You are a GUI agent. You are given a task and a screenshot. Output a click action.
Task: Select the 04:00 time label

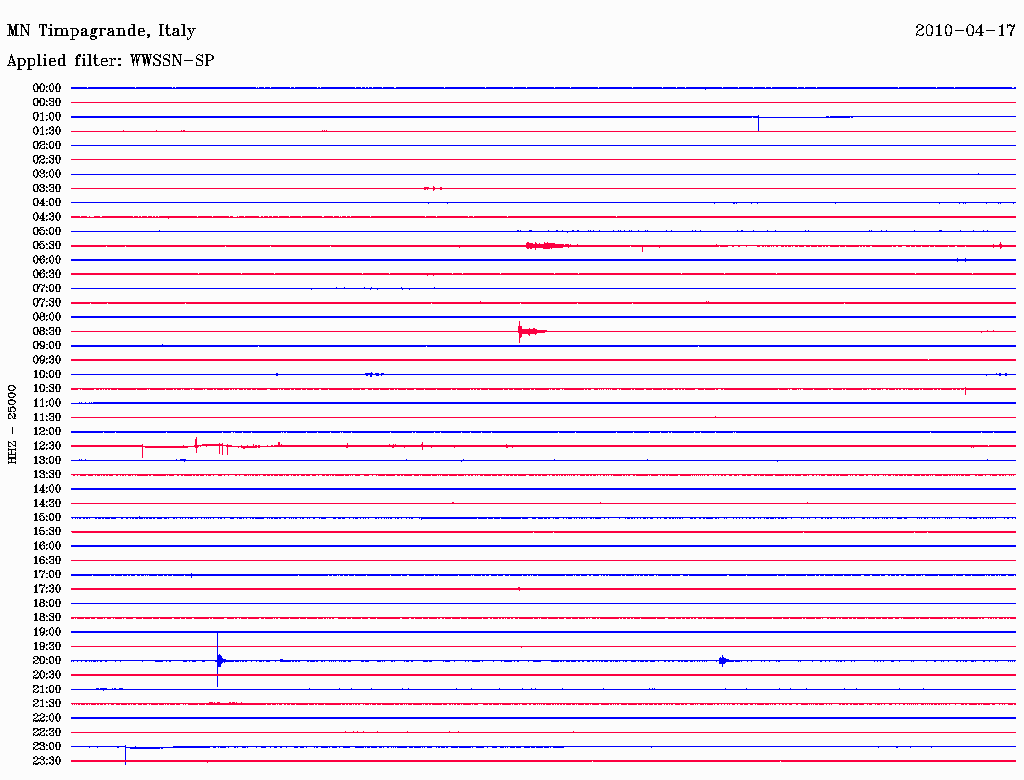(47, 203)
